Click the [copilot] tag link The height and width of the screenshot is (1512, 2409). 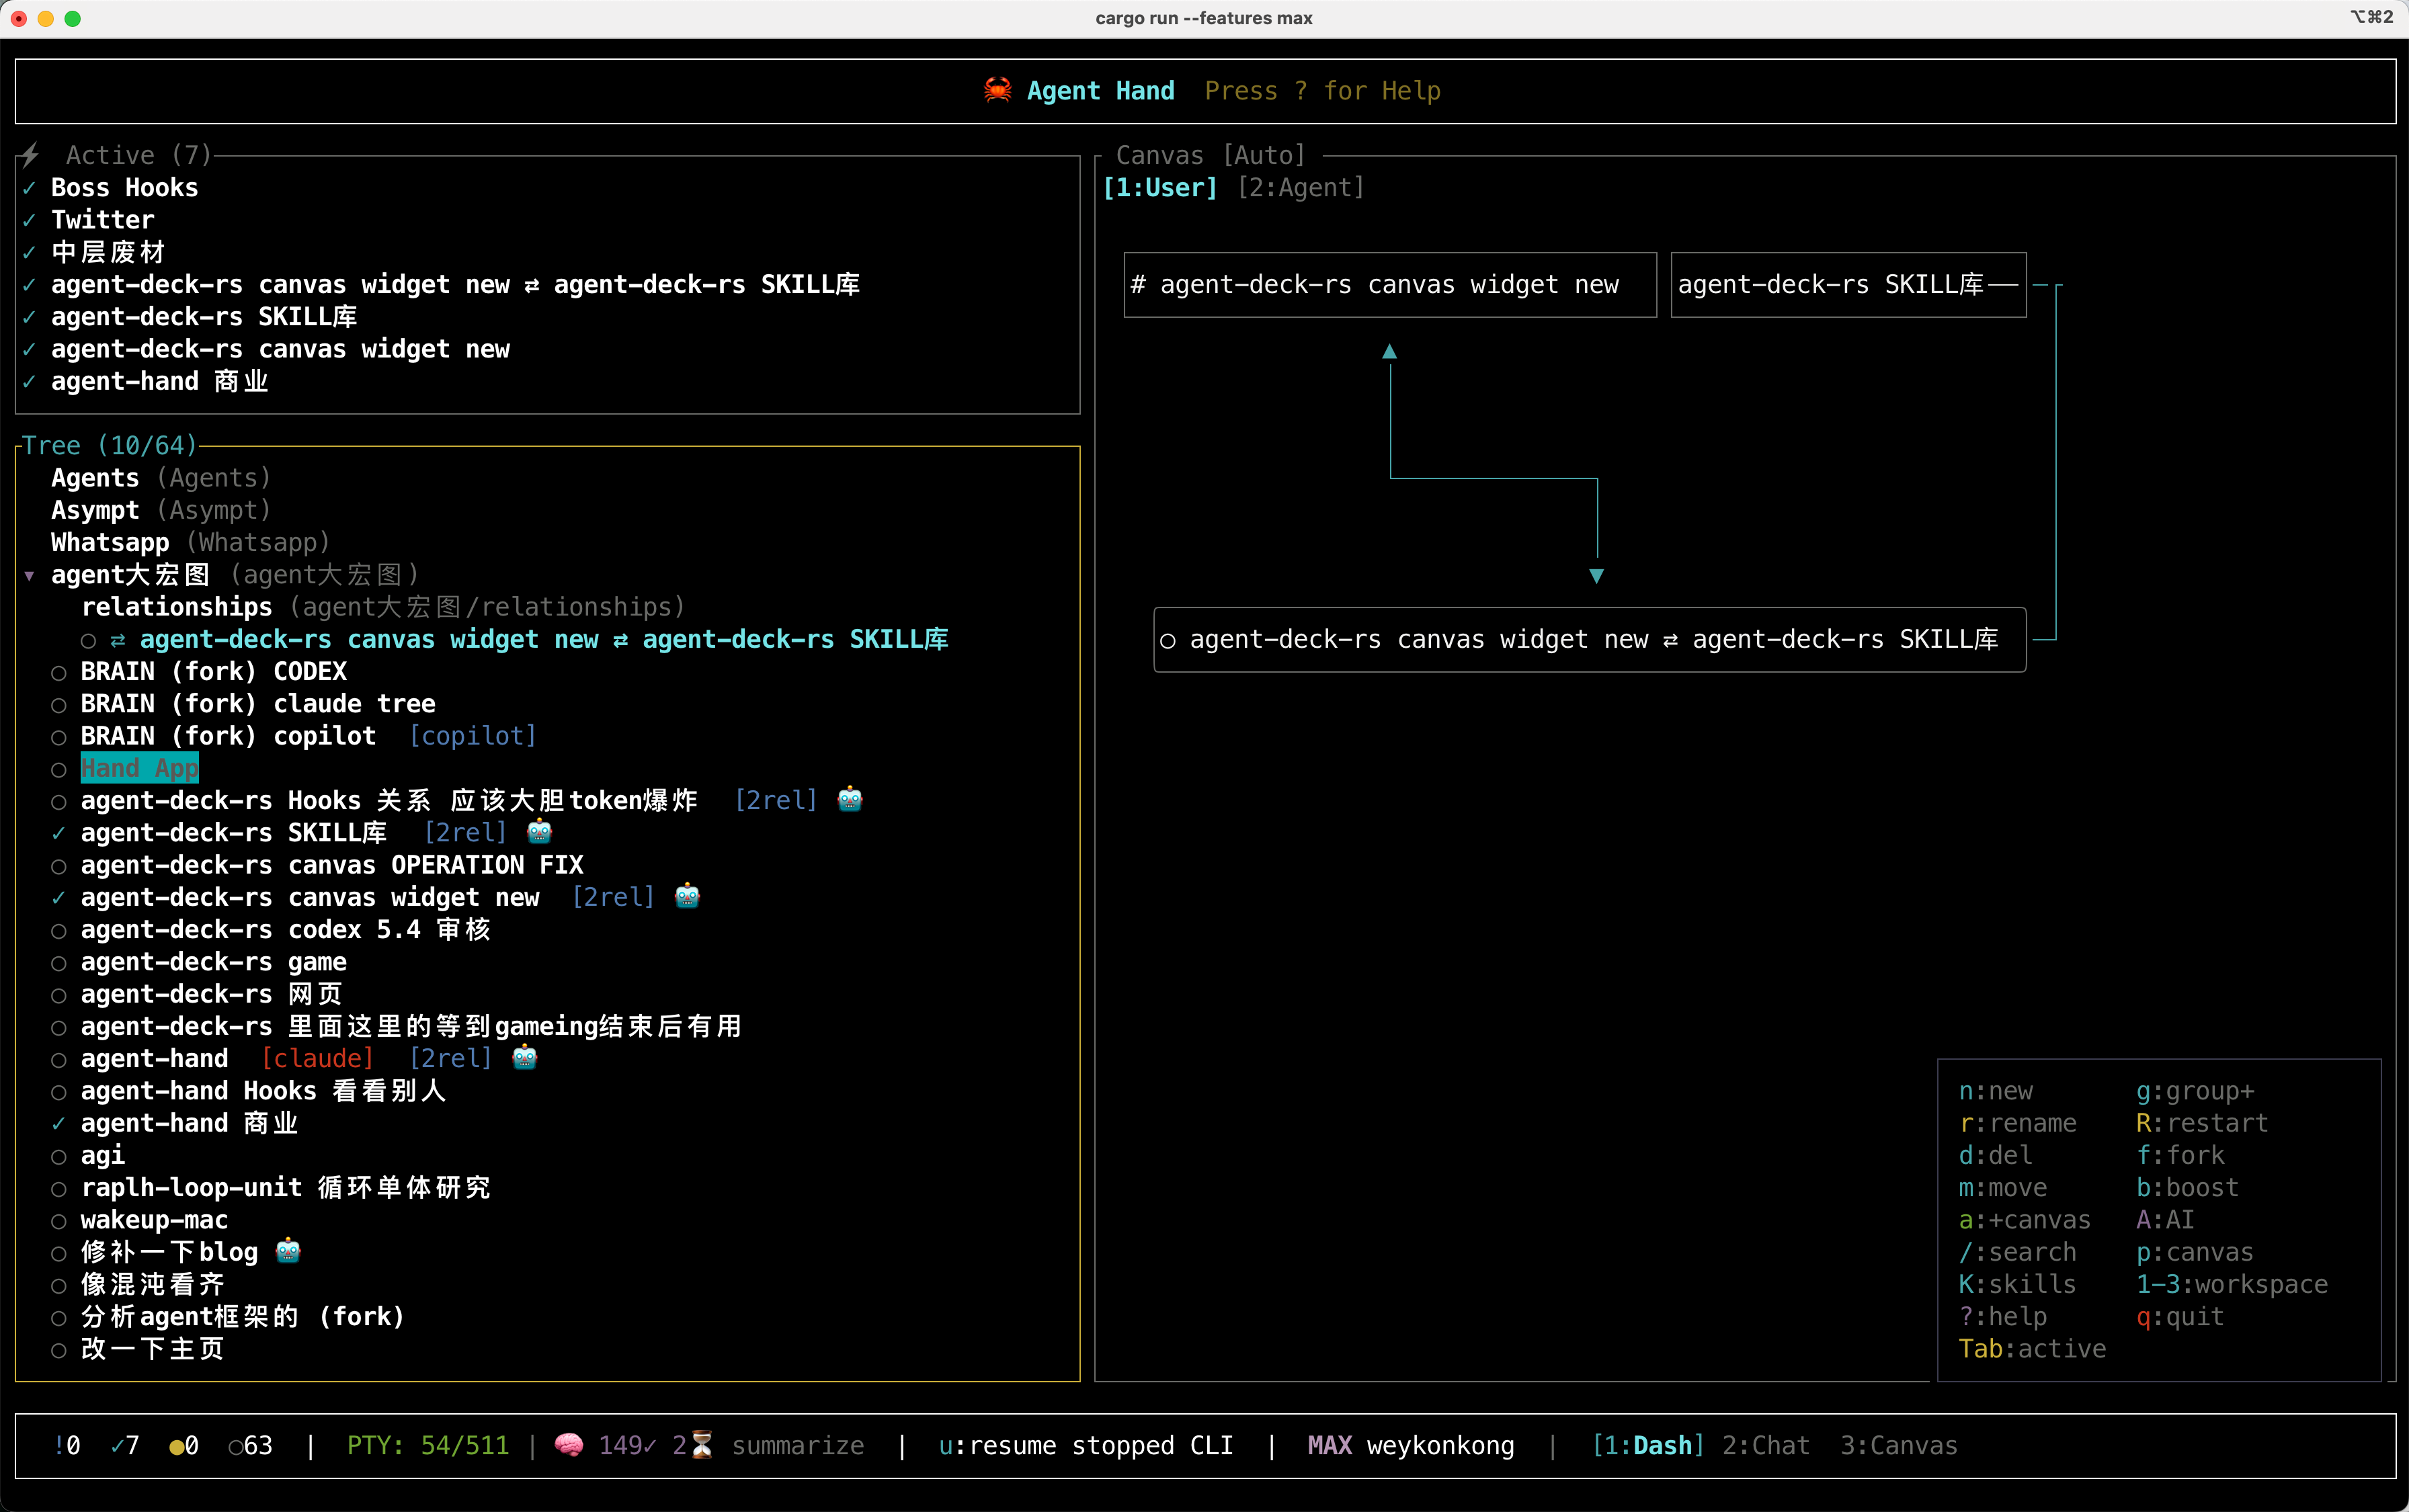pos(473,736)
